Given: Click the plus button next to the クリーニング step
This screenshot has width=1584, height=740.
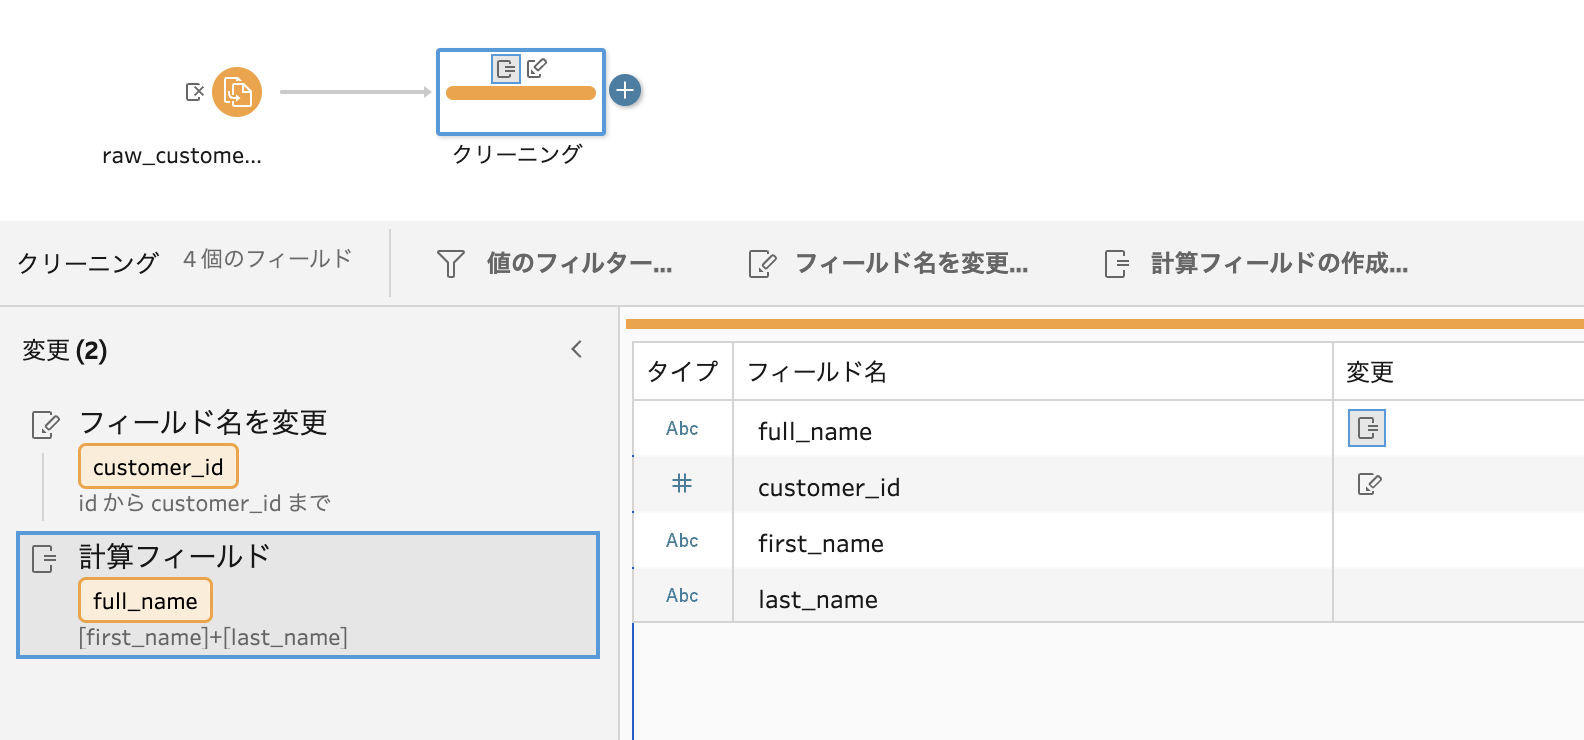Looking at the screenshot, I should click(625, 90).
